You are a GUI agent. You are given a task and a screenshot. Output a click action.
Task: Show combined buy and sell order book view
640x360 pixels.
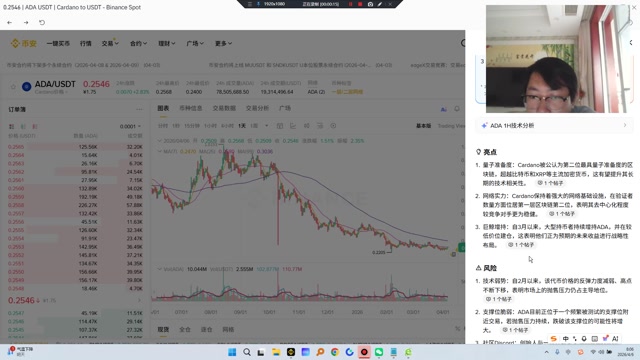tap(11, 127)
